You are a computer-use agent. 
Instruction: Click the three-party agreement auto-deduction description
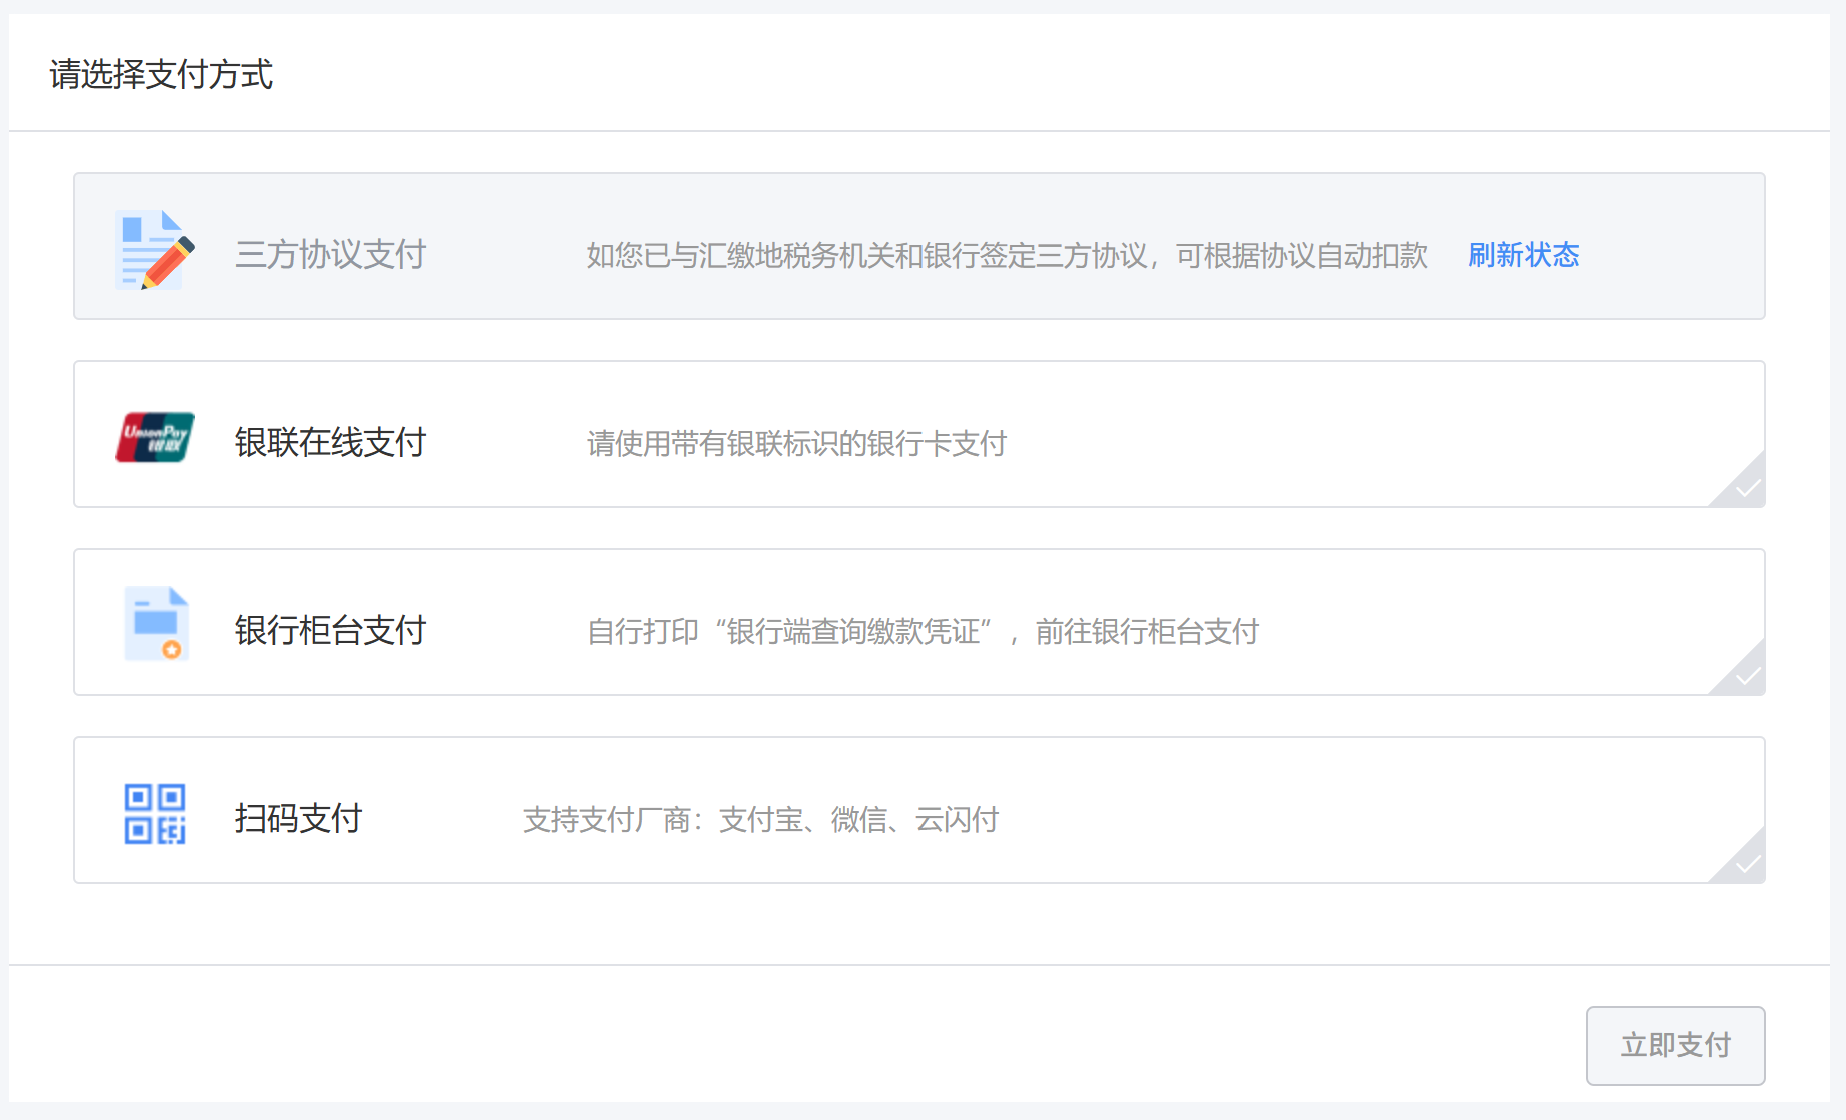pyautogui.click(x=1007, y=255)
